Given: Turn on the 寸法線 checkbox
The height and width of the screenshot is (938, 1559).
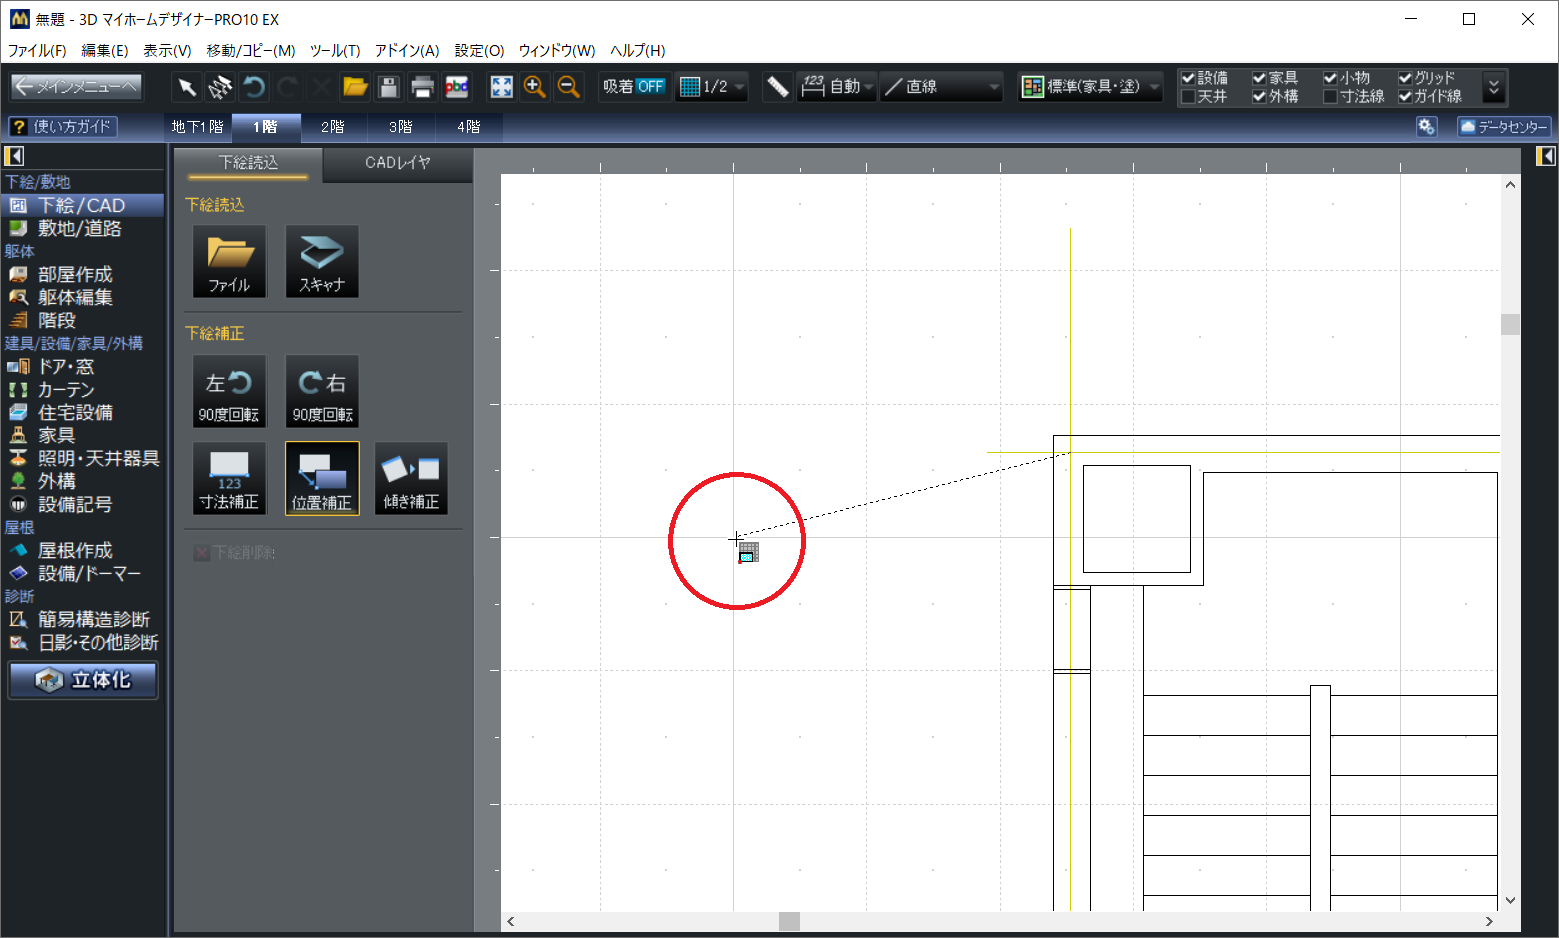Looking at the screenshot, I should [x=1330, y=97].
